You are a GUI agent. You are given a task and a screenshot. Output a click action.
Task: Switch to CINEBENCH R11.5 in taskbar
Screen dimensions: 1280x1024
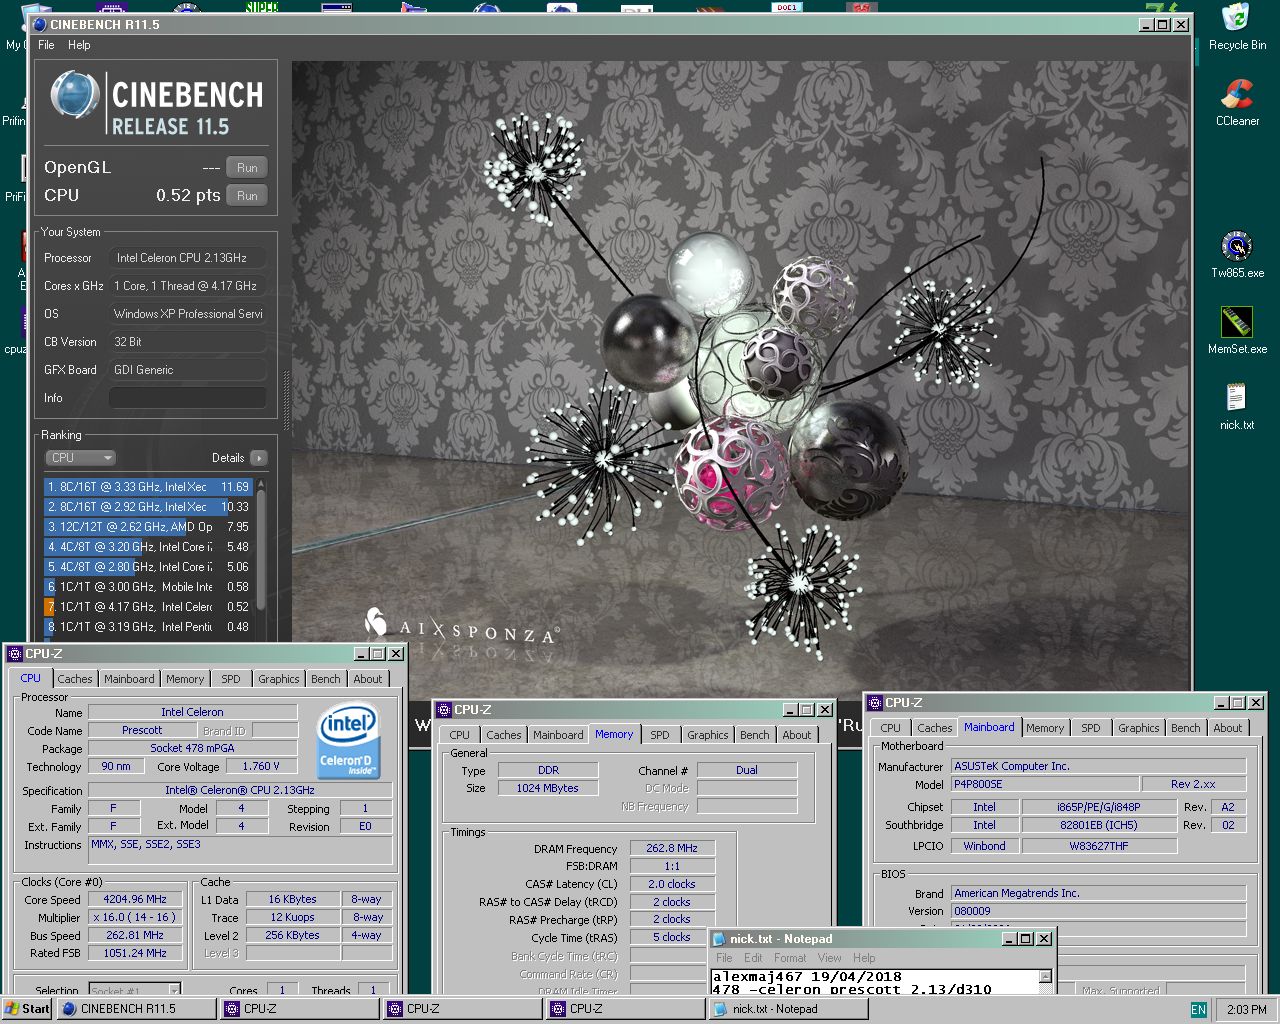[x=137, y=1009]
